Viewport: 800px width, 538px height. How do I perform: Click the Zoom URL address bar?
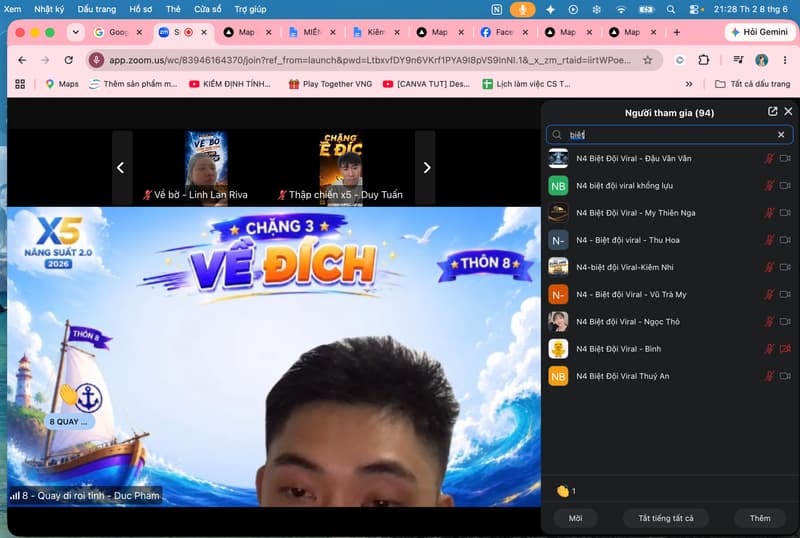(369, 60)
